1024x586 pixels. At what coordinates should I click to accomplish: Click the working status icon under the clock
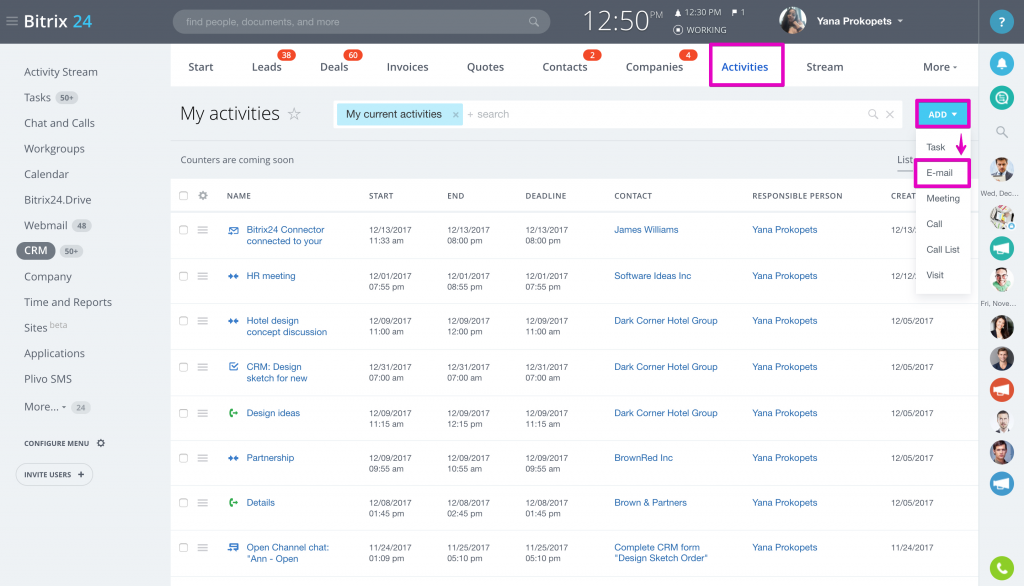click(x=678, y=30)
